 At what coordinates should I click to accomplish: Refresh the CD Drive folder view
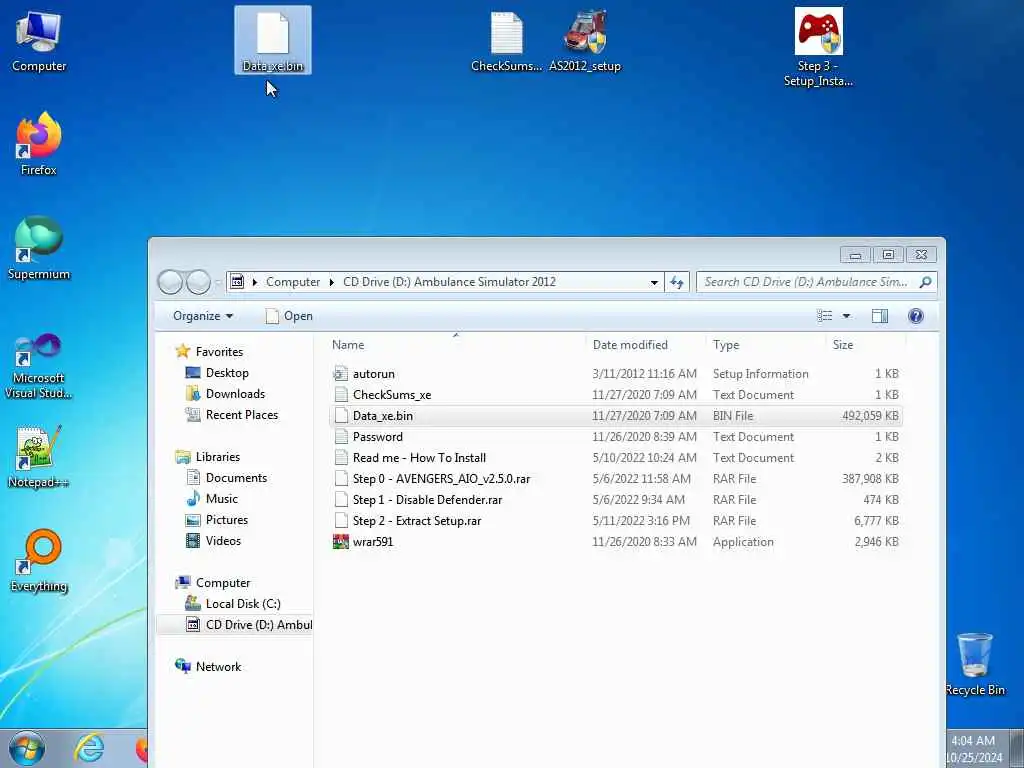(677, 282)
